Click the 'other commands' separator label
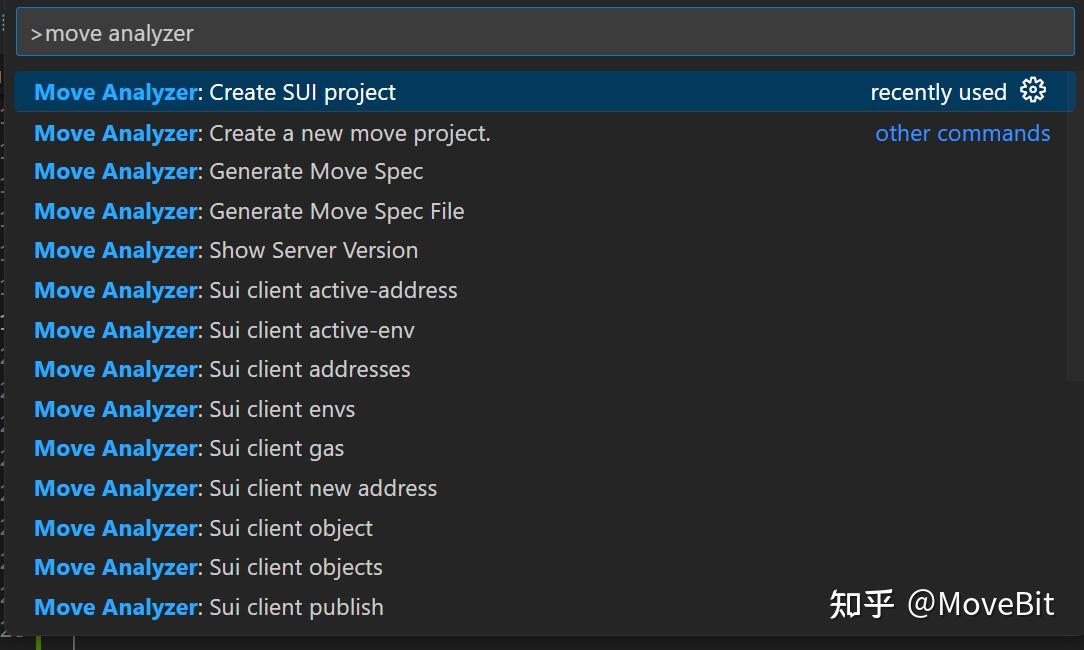 962,133
